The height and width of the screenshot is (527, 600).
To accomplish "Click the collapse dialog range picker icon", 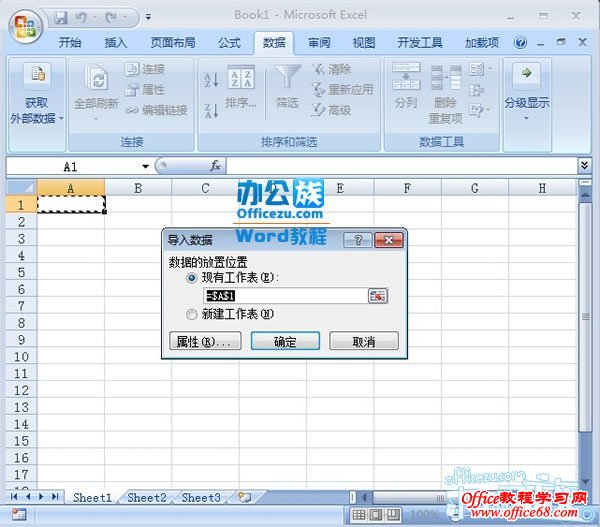I will point(378,296).
